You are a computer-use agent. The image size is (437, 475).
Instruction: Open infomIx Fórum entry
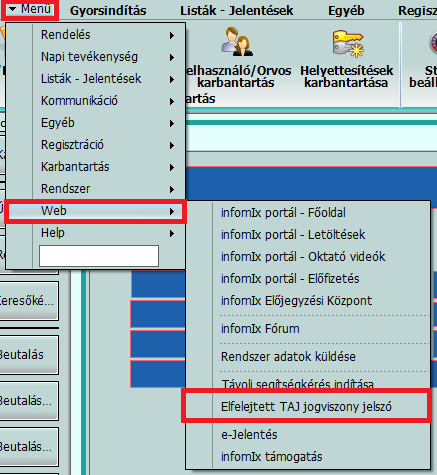260,329
